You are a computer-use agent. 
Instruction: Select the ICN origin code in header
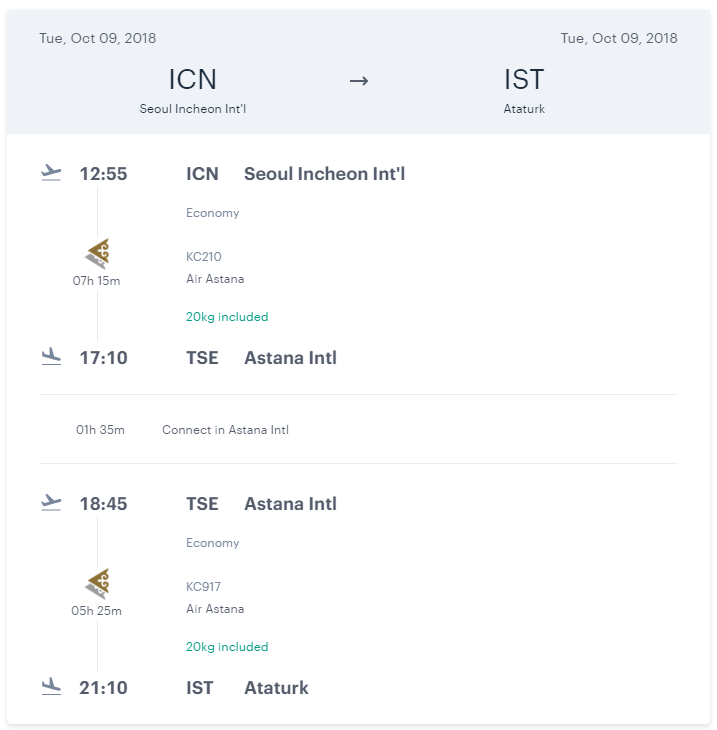[193, 80]
